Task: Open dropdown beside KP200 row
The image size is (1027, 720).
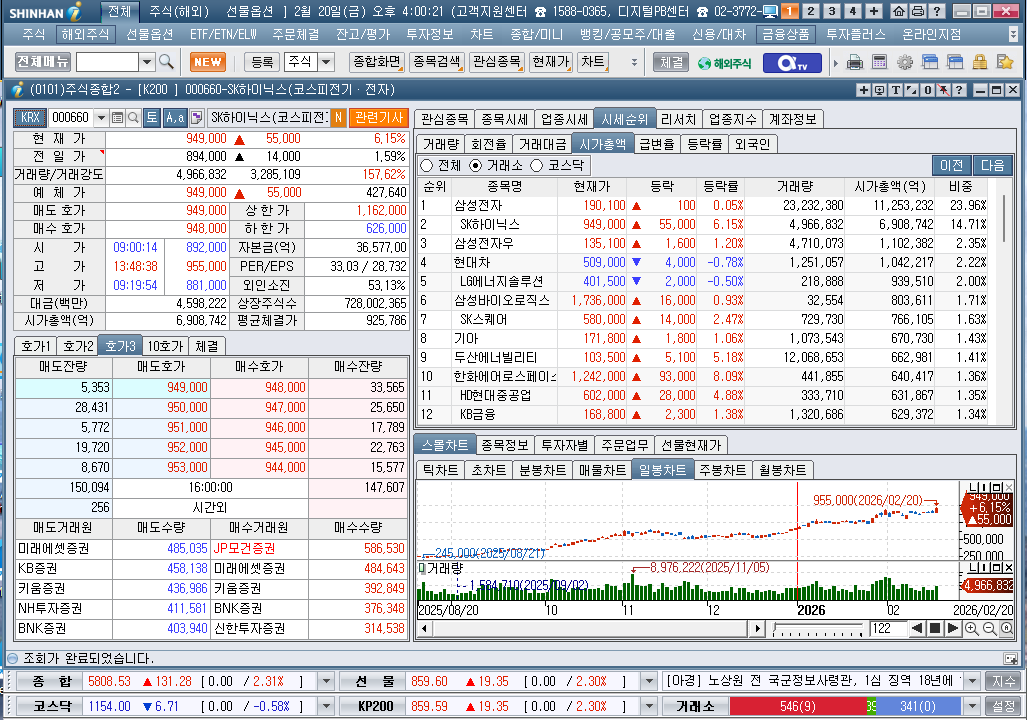Action: [649, 706]
